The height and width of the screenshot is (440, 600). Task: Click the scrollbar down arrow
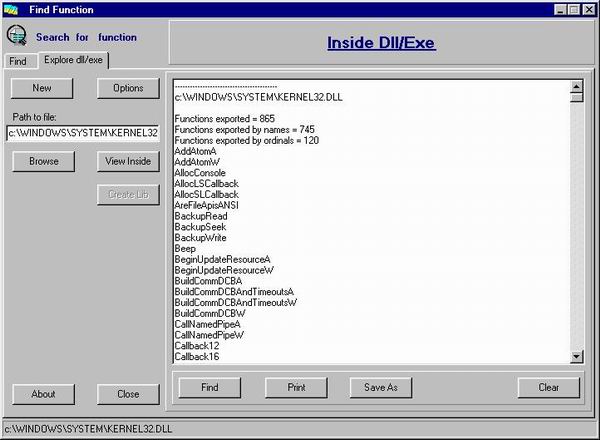(577, 357)
